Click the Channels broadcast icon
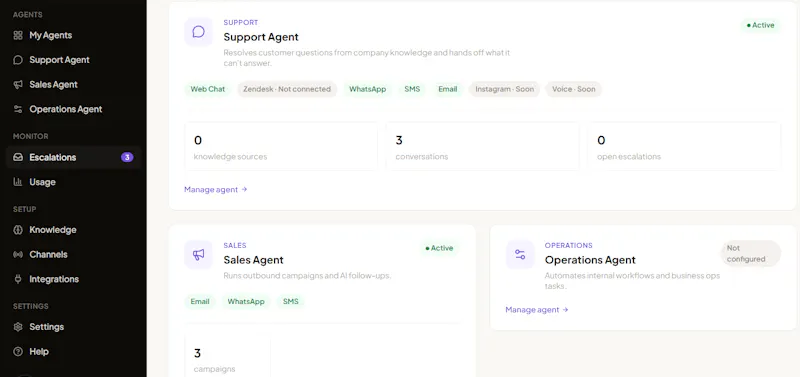Image resolution: width=800 pixels, height=377 pixels. point(18,254)
